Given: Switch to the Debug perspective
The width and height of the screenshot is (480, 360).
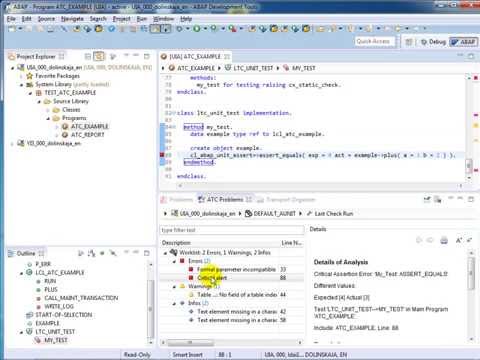Looking at the screenshot, I should pos(433,42).
